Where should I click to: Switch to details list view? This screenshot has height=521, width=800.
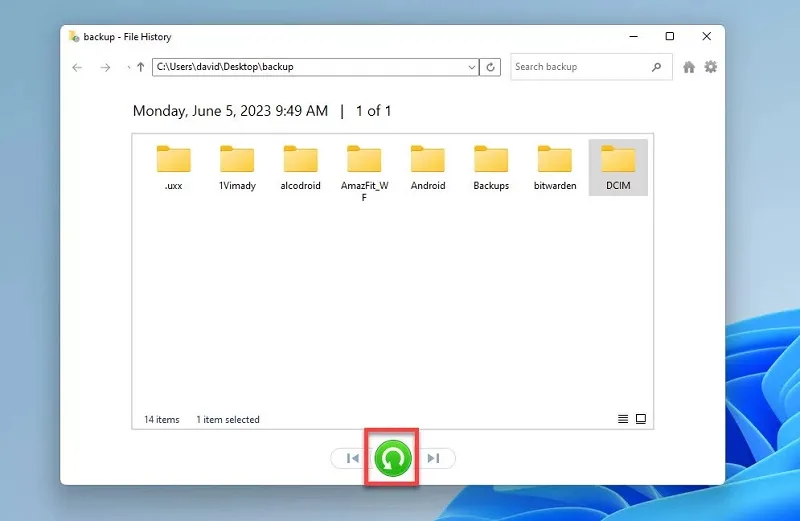click(x=623, y=419)
